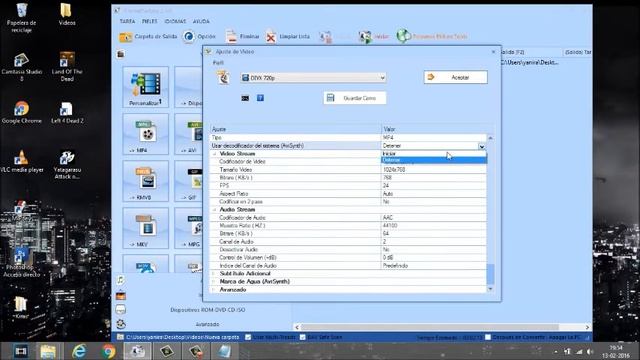
Task: Click the green globe toolbar icon
Action: point(403,36)
